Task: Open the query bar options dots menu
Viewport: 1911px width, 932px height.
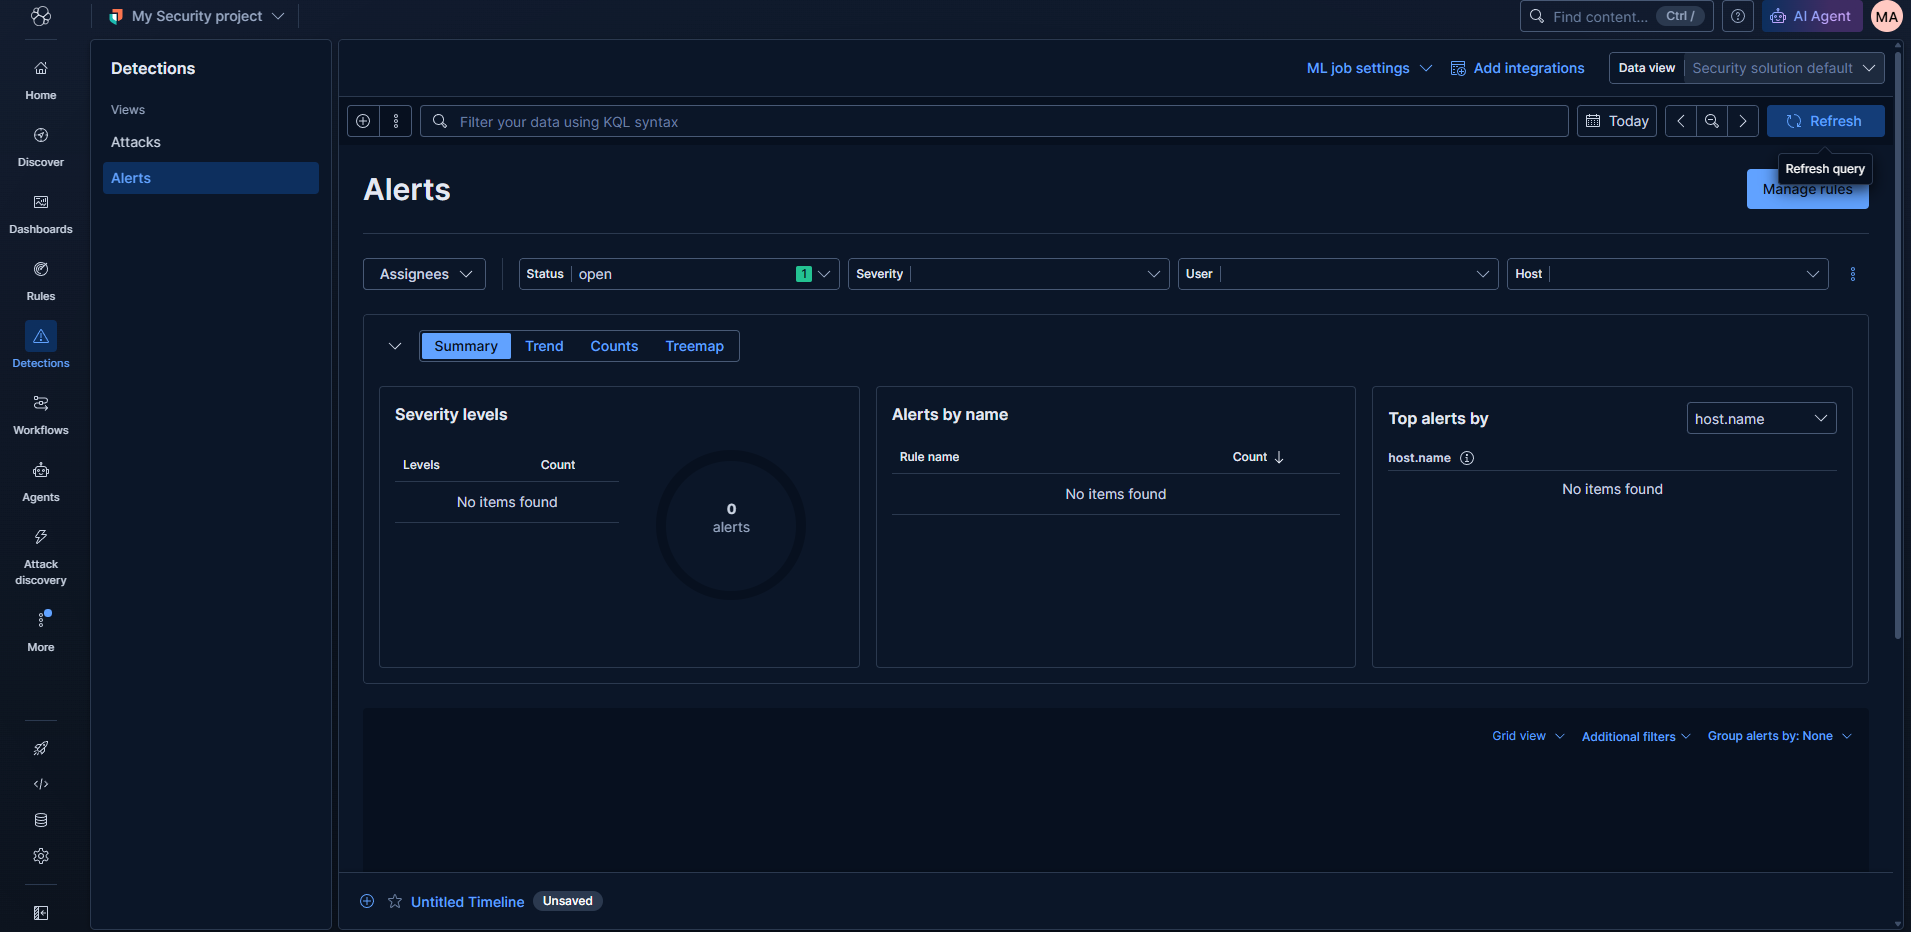Action: click(396, 121)
